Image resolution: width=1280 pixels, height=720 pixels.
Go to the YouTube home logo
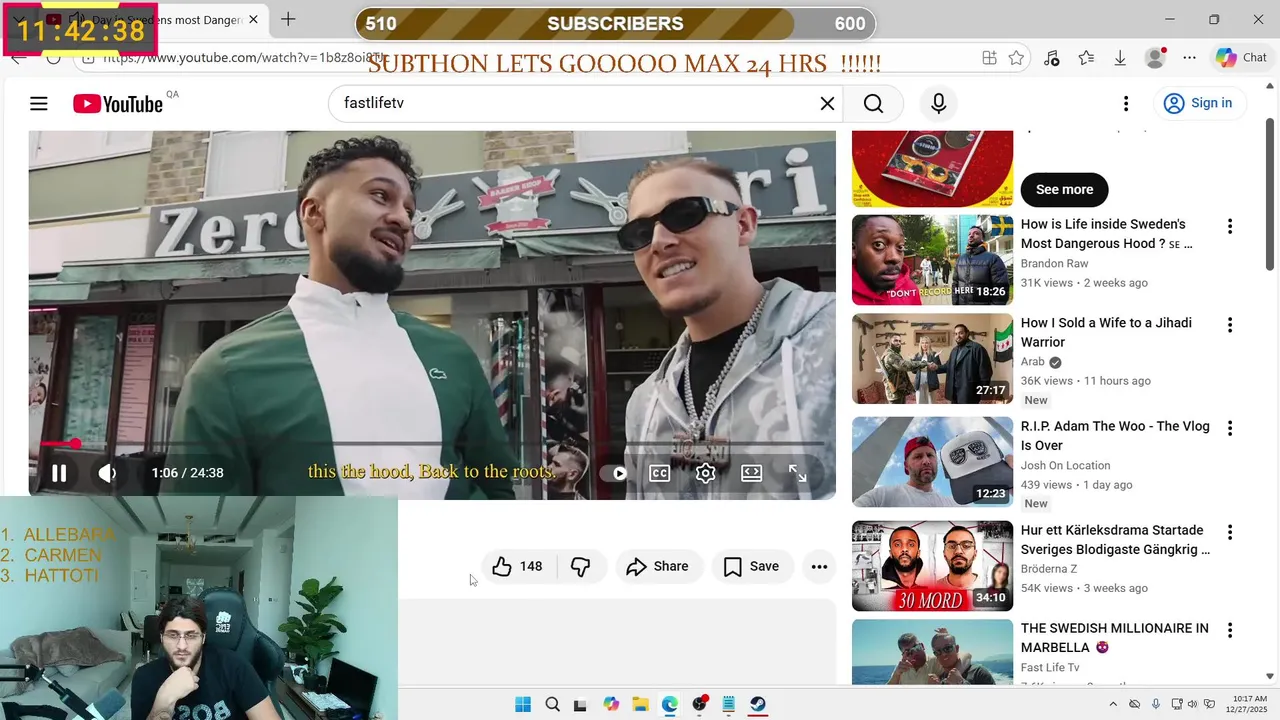pyautogui.click(x=118, y=104)
